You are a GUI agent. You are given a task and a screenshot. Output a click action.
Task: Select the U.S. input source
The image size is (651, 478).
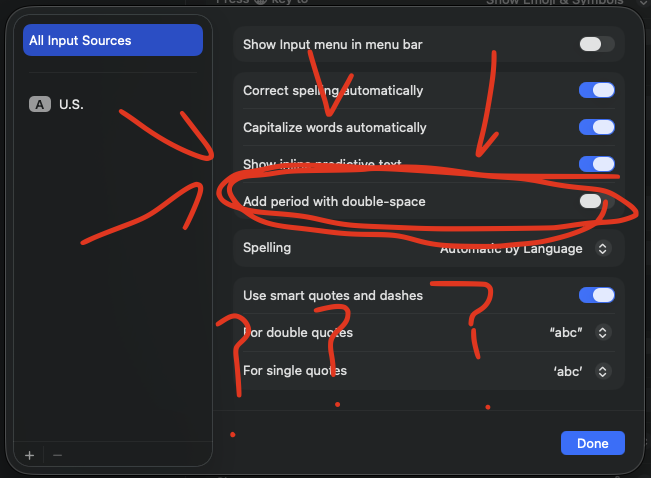coord(113,104)
